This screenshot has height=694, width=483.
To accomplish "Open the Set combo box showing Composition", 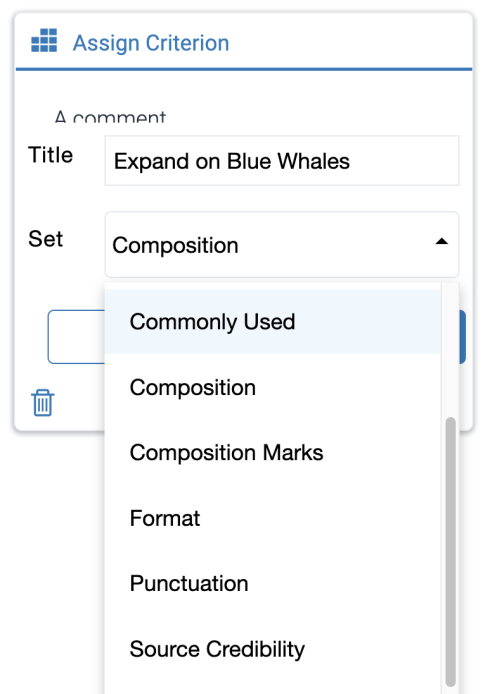I will pos(282,245).
